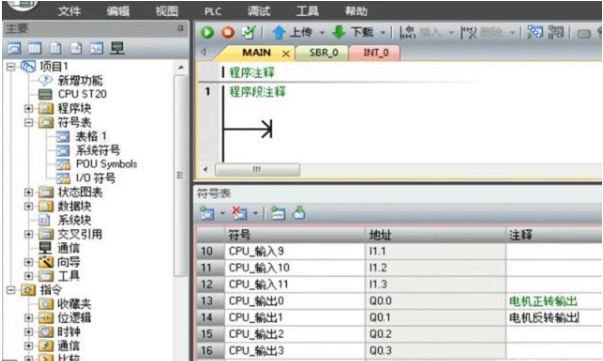603x361 pixels.
Task: Click Create Undefined Symbols icon
Action: coord(278,213)
